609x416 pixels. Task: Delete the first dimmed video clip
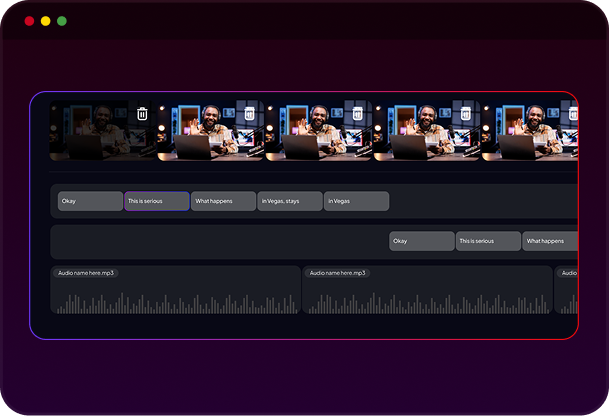coord(142,114)
